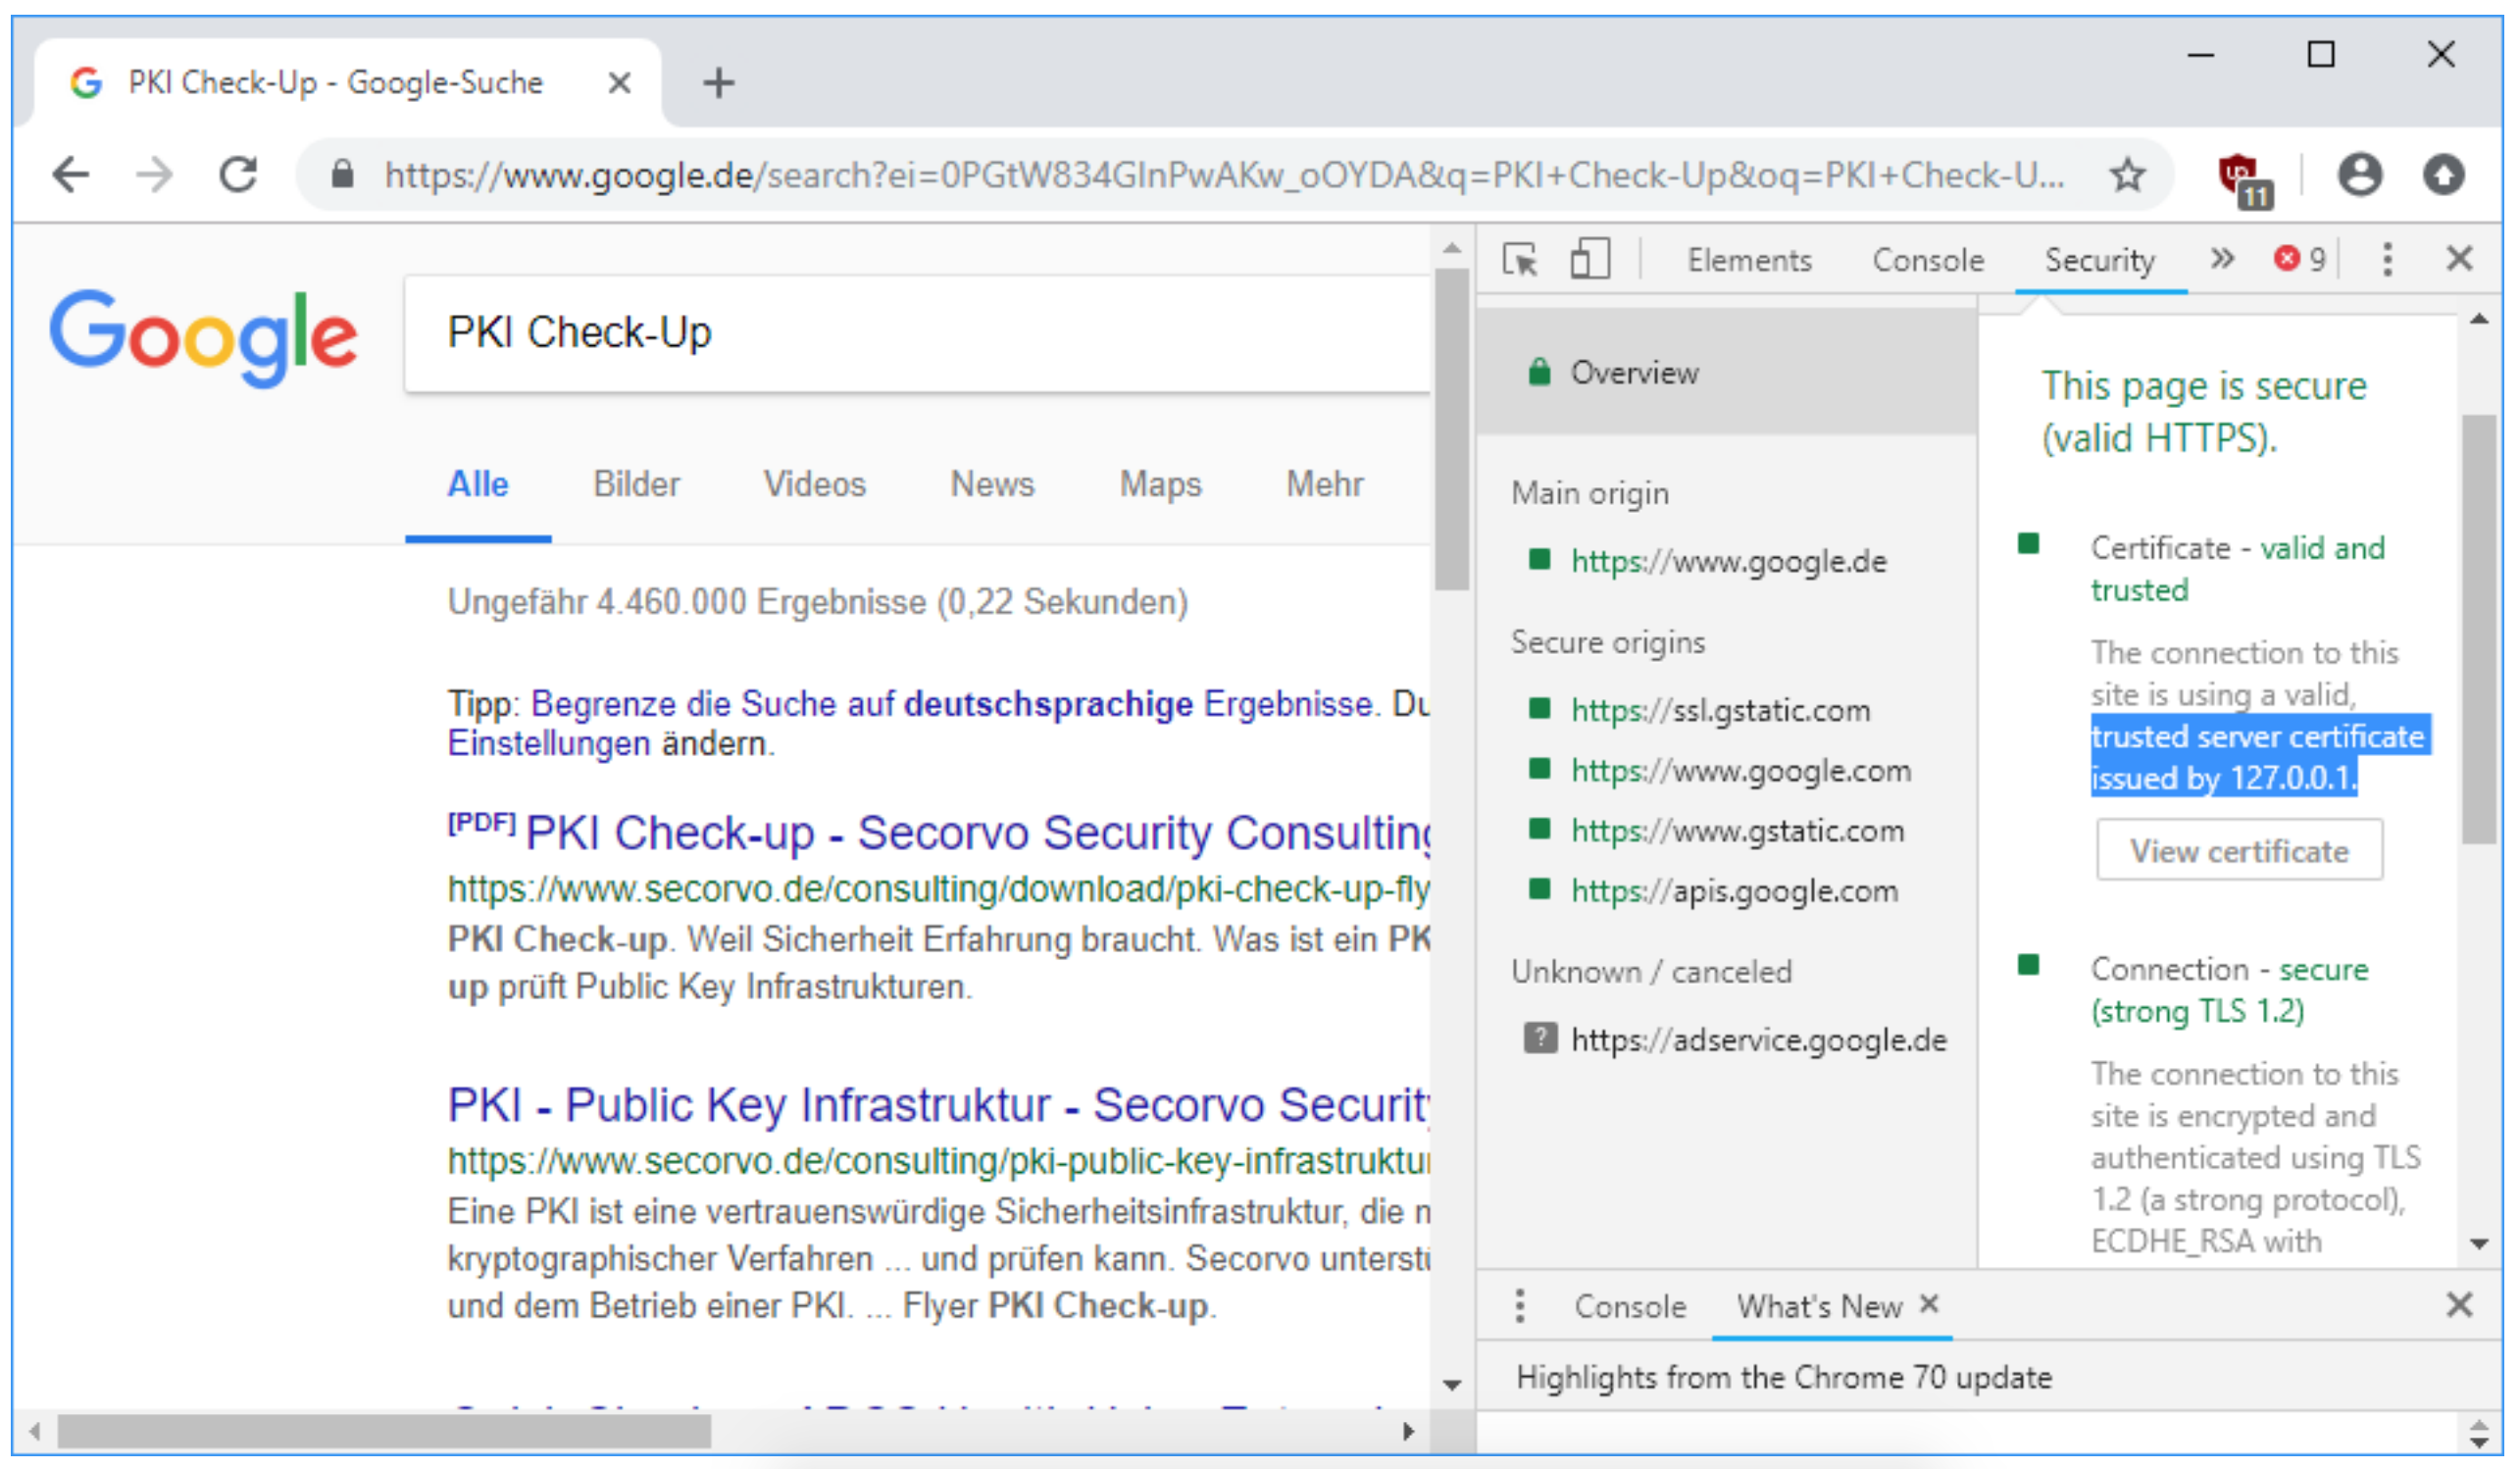2520x1469 pixels.
Task: Reload the current page
Action: pyautogui.click(x=238, y=175)
